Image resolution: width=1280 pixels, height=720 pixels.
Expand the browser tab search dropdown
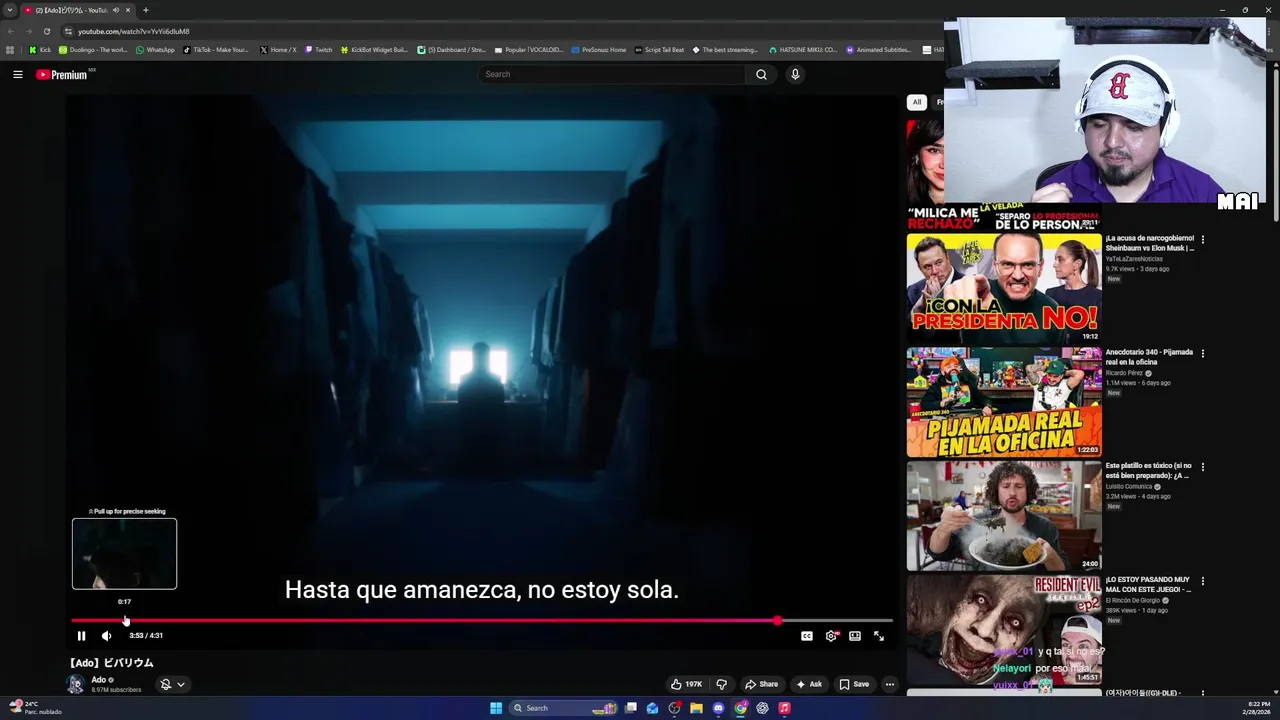(x=10, y=10)
